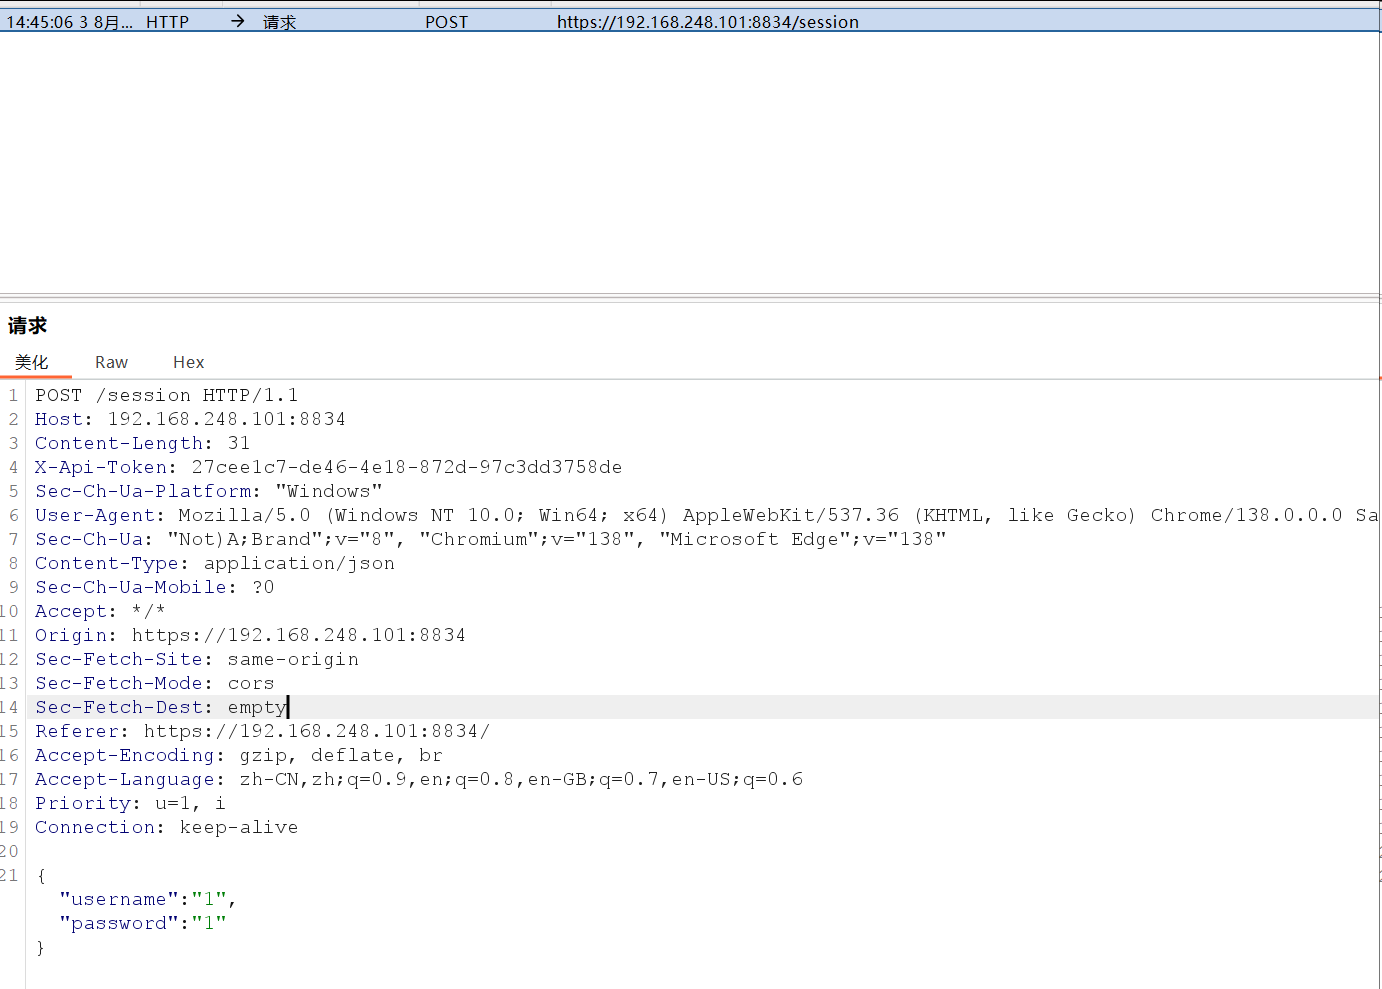This screenshot has height=989, width=1382.
Task: Click the Sec-Fetch-Mode cors line
Action: tap(155, 683)
